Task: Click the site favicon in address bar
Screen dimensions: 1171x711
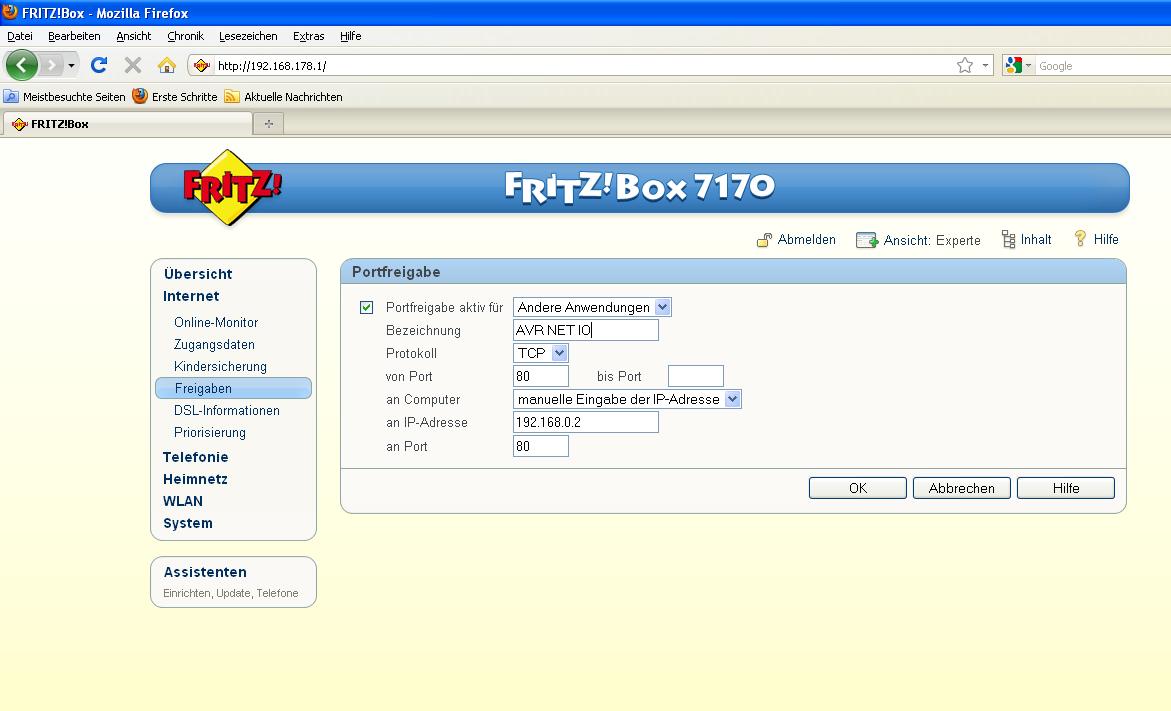Action: coord(202,66)
